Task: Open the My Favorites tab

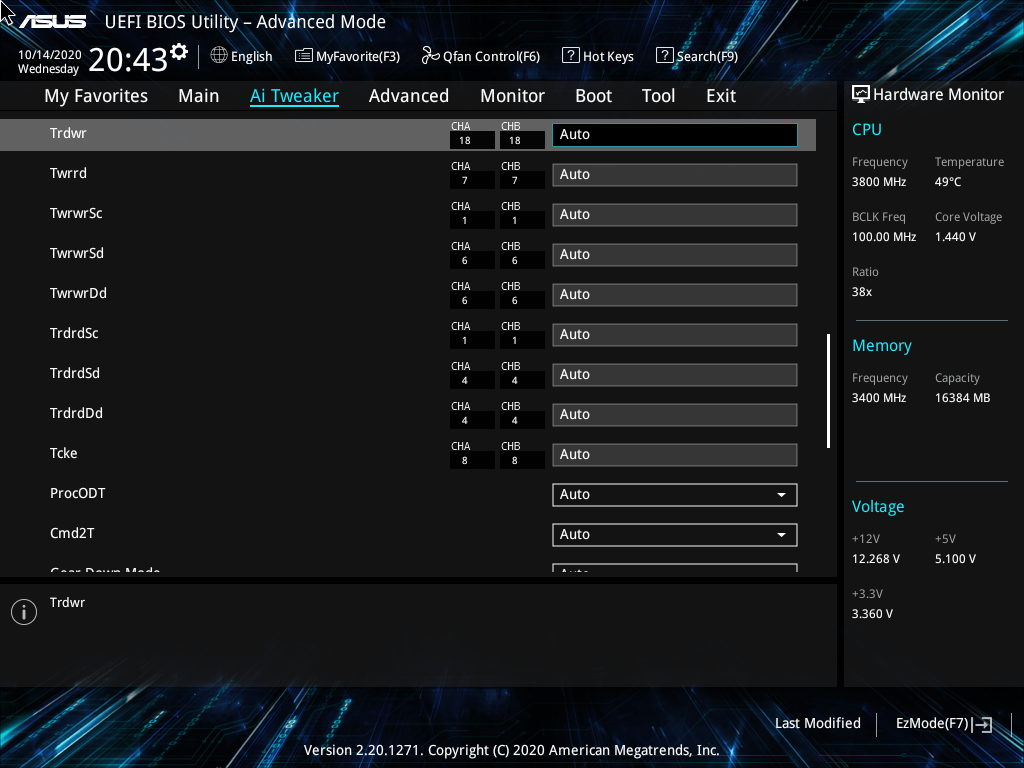Action: (x=96, y=96)
